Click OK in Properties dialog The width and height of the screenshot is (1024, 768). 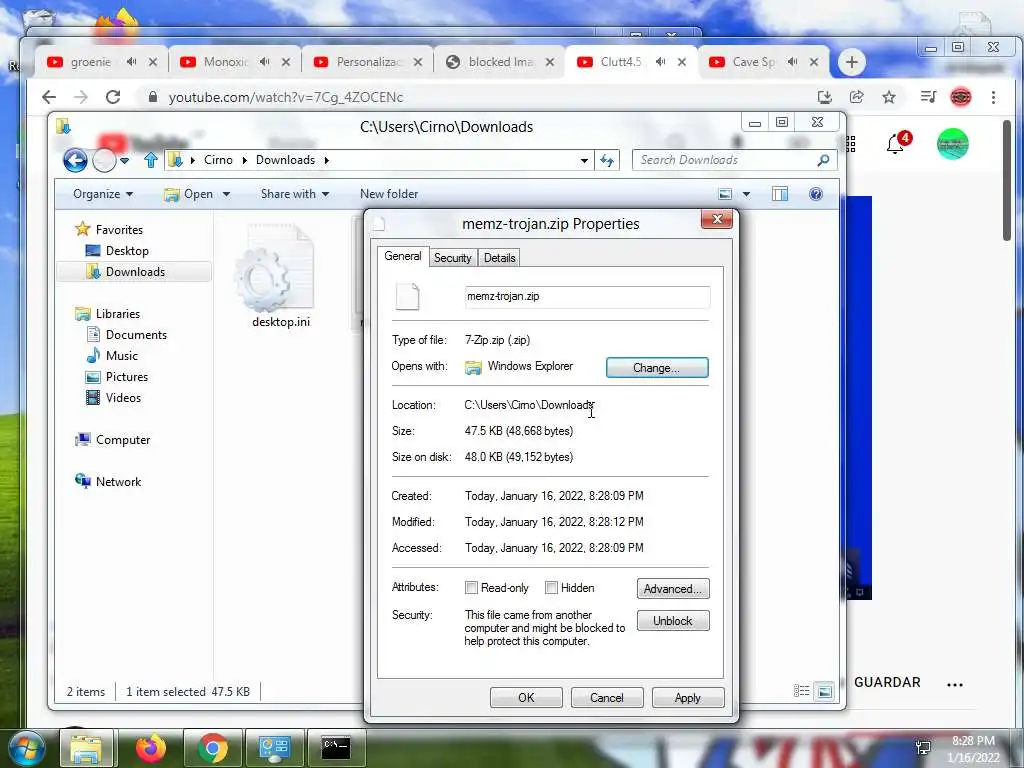point(526,697)
